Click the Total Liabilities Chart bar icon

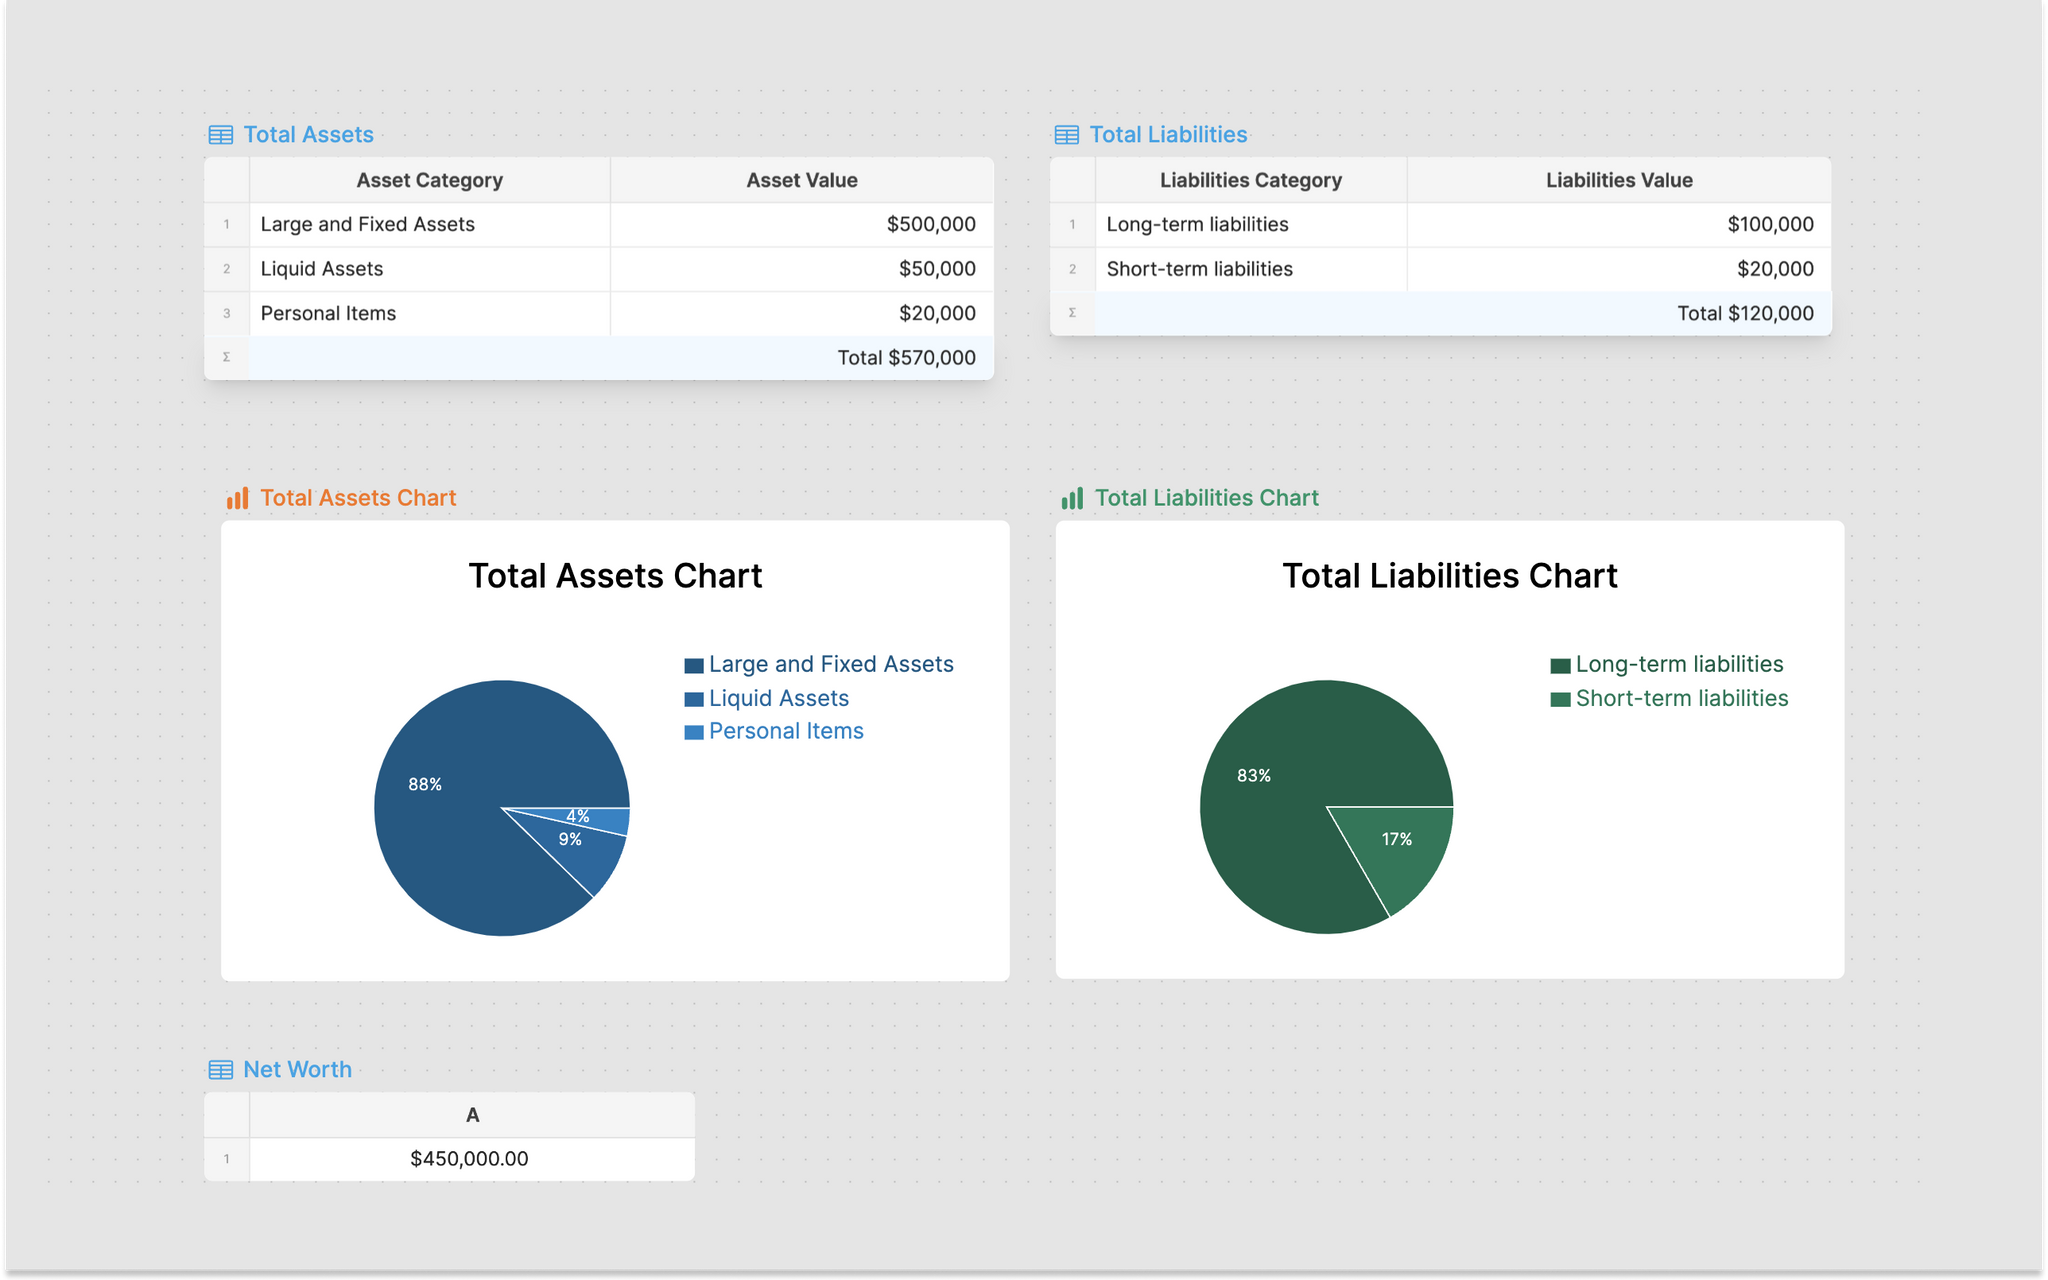pos(1072,498)
